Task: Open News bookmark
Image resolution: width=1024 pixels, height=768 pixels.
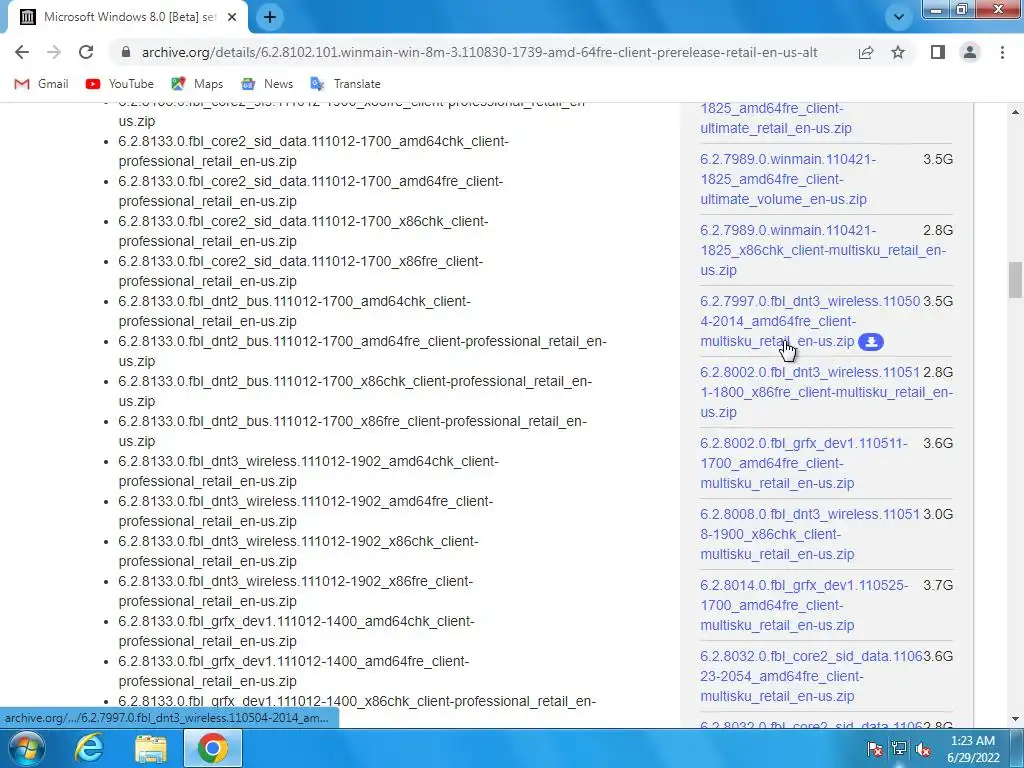Action: (267, 84)
